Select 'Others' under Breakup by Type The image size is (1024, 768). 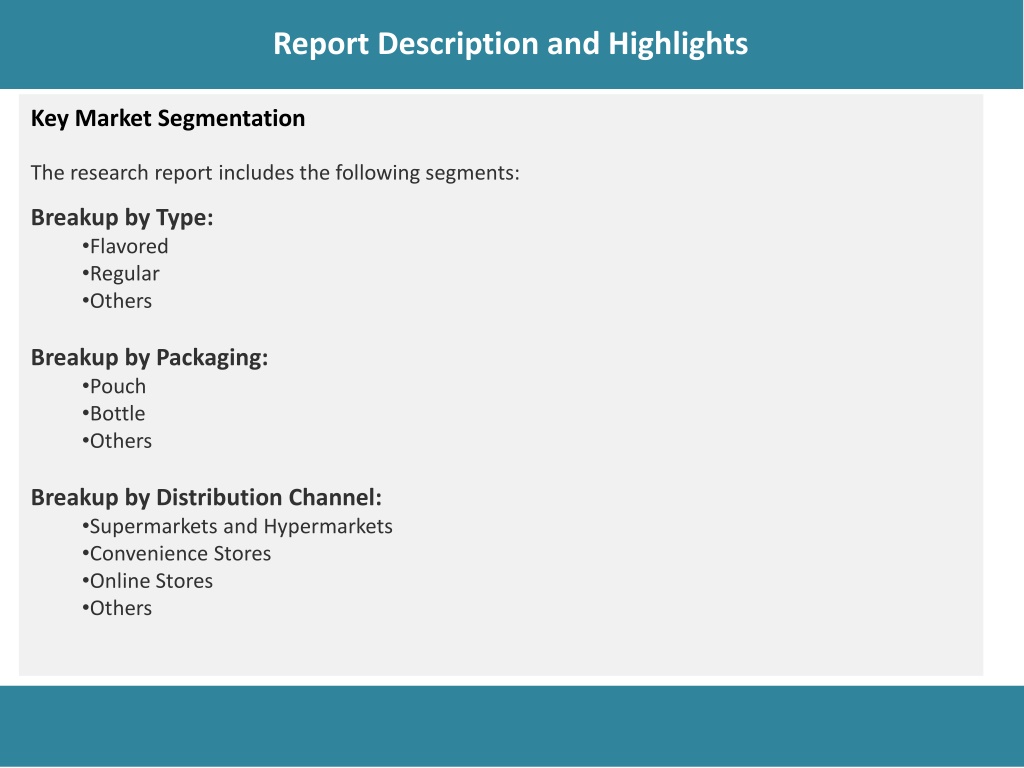(x=117, y=301)
